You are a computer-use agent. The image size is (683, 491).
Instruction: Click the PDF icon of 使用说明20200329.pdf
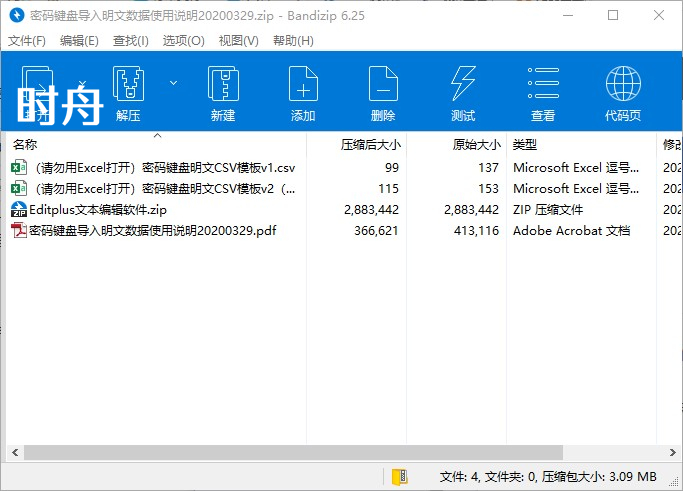[x=19, y=230]
